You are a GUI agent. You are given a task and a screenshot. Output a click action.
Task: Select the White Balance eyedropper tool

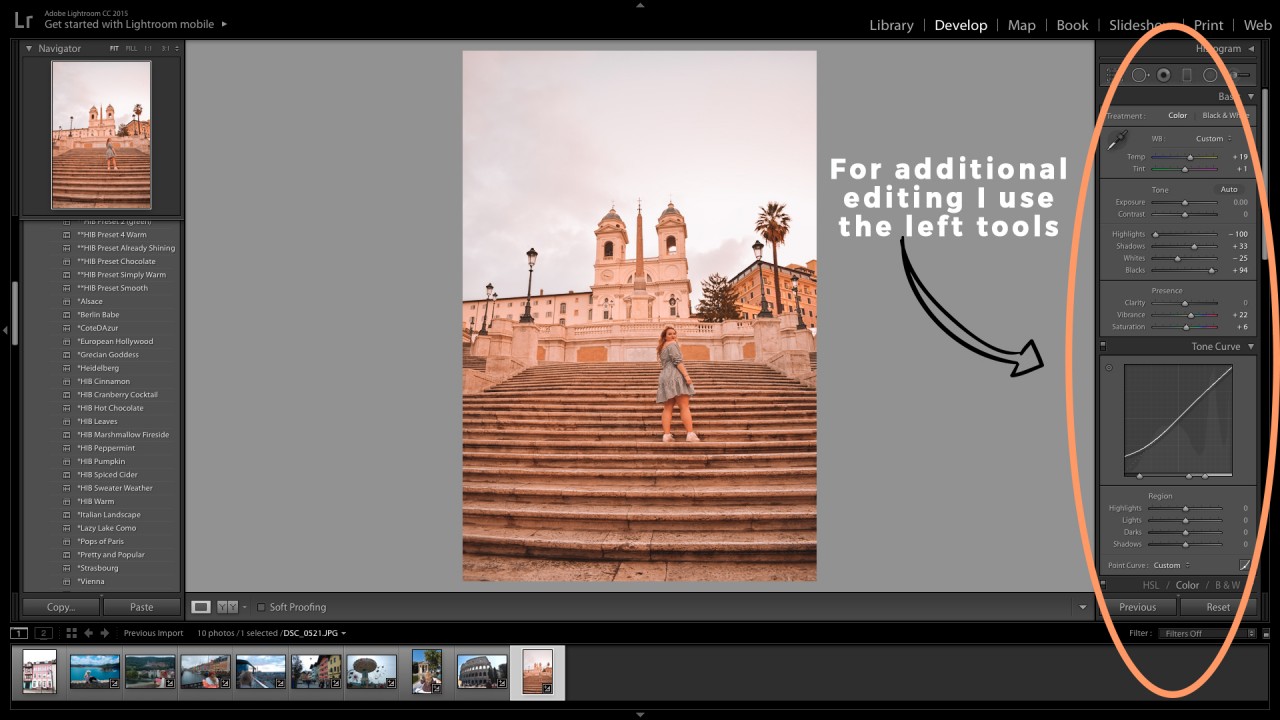tap(1117, 142)
